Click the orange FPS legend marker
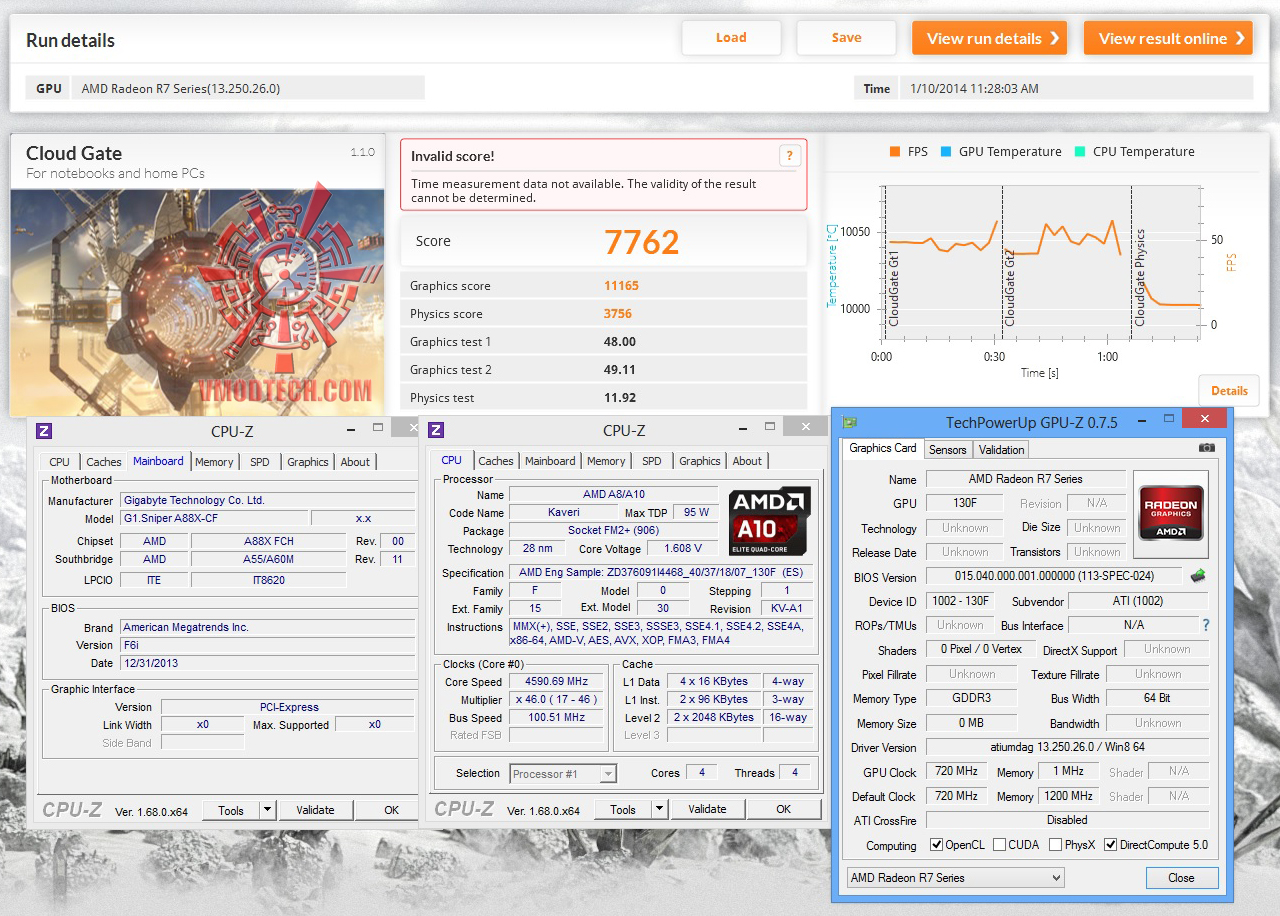This screenshot has width=1280, height=916. [x=894, y=152]
